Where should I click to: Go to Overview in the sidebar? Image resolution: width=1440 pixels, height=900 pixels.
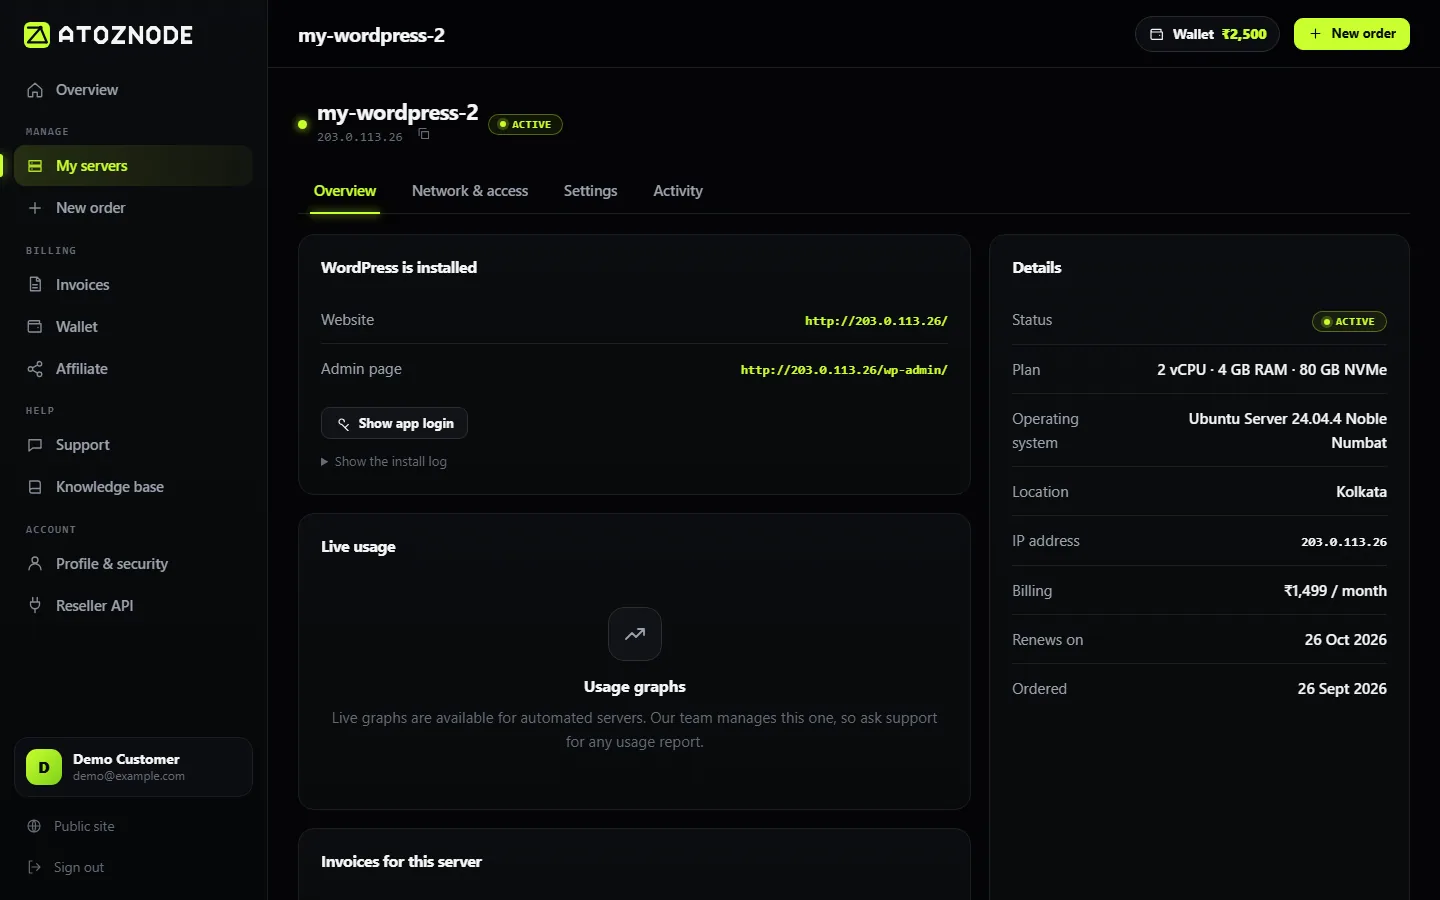click(133, 90)
